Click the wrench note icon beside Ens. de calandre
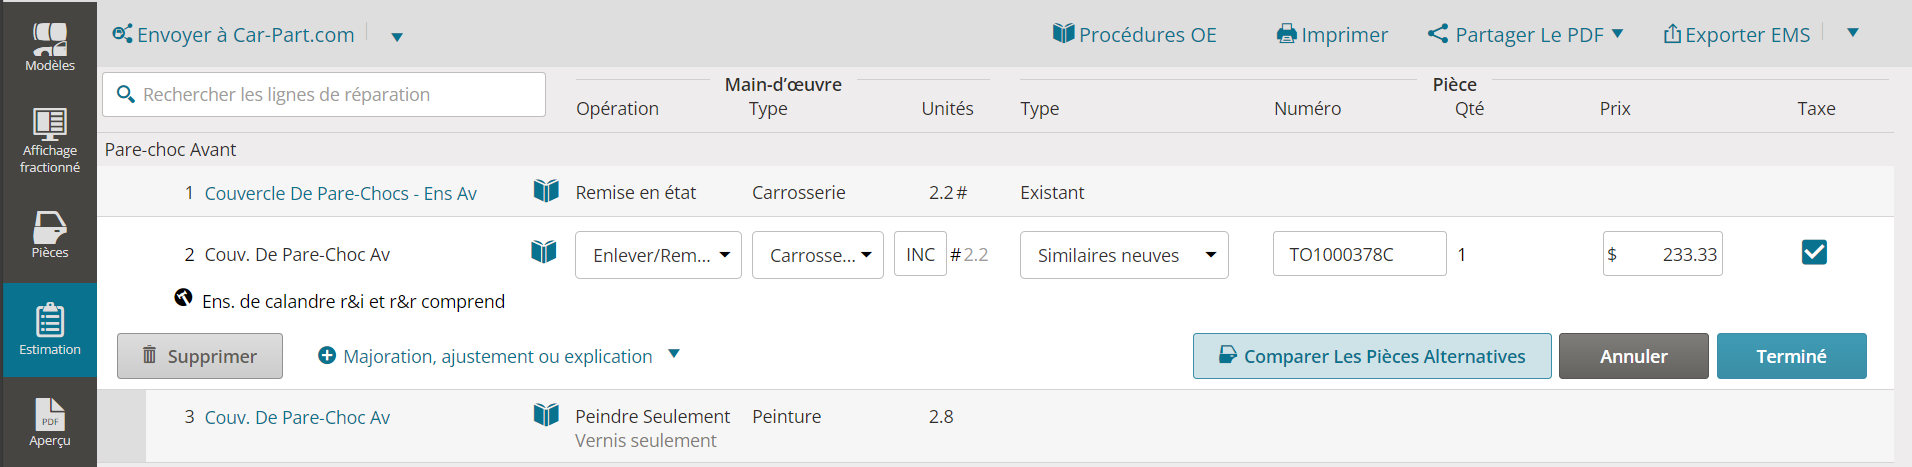This screenshot has height=467, width=1912. [x=183, y=297]
